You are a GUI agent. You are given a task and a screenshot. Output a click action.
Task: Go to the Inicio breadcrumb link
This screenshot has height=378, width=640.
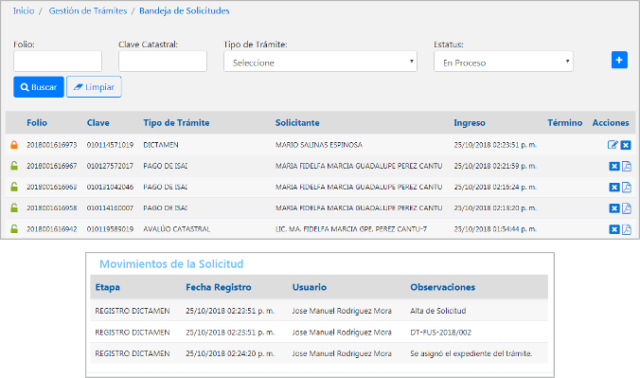[24, 11]
